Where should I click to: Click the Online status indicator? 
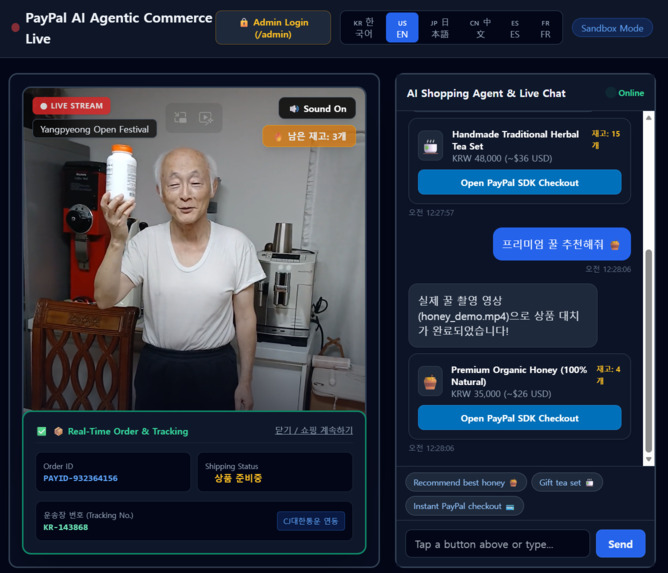pyautogui.click(x=625, y=93)
